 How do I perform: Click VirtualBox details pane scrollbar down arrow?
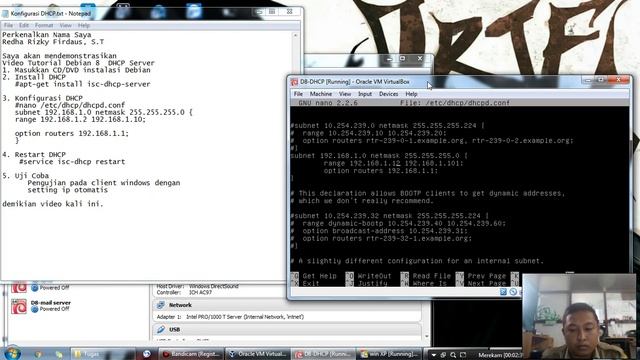point(427,336)
